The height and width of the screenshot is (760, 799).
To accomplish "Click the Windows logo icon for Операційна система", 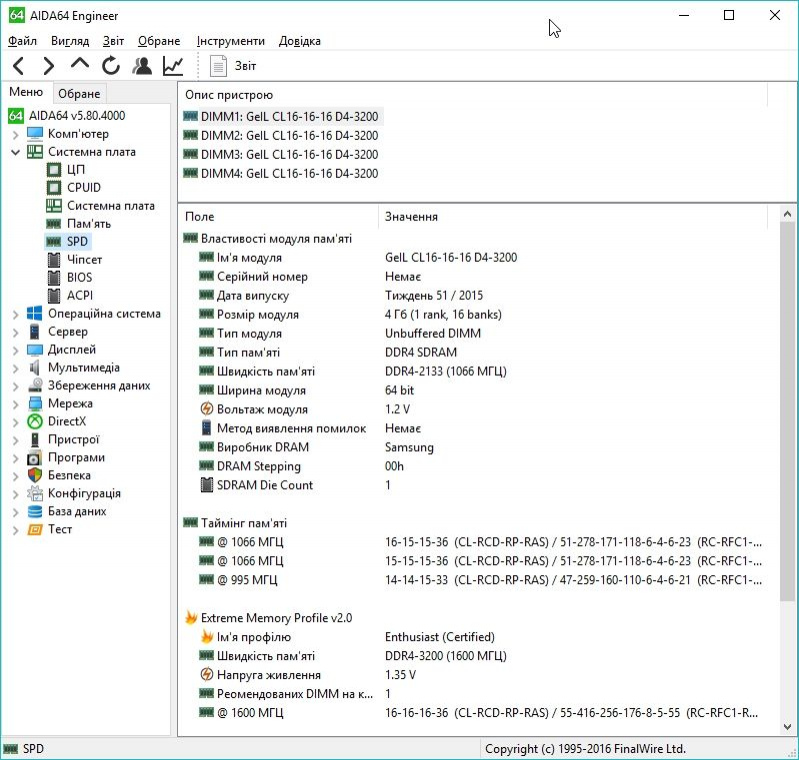I will pyautogui.click(x=35, y=313).
